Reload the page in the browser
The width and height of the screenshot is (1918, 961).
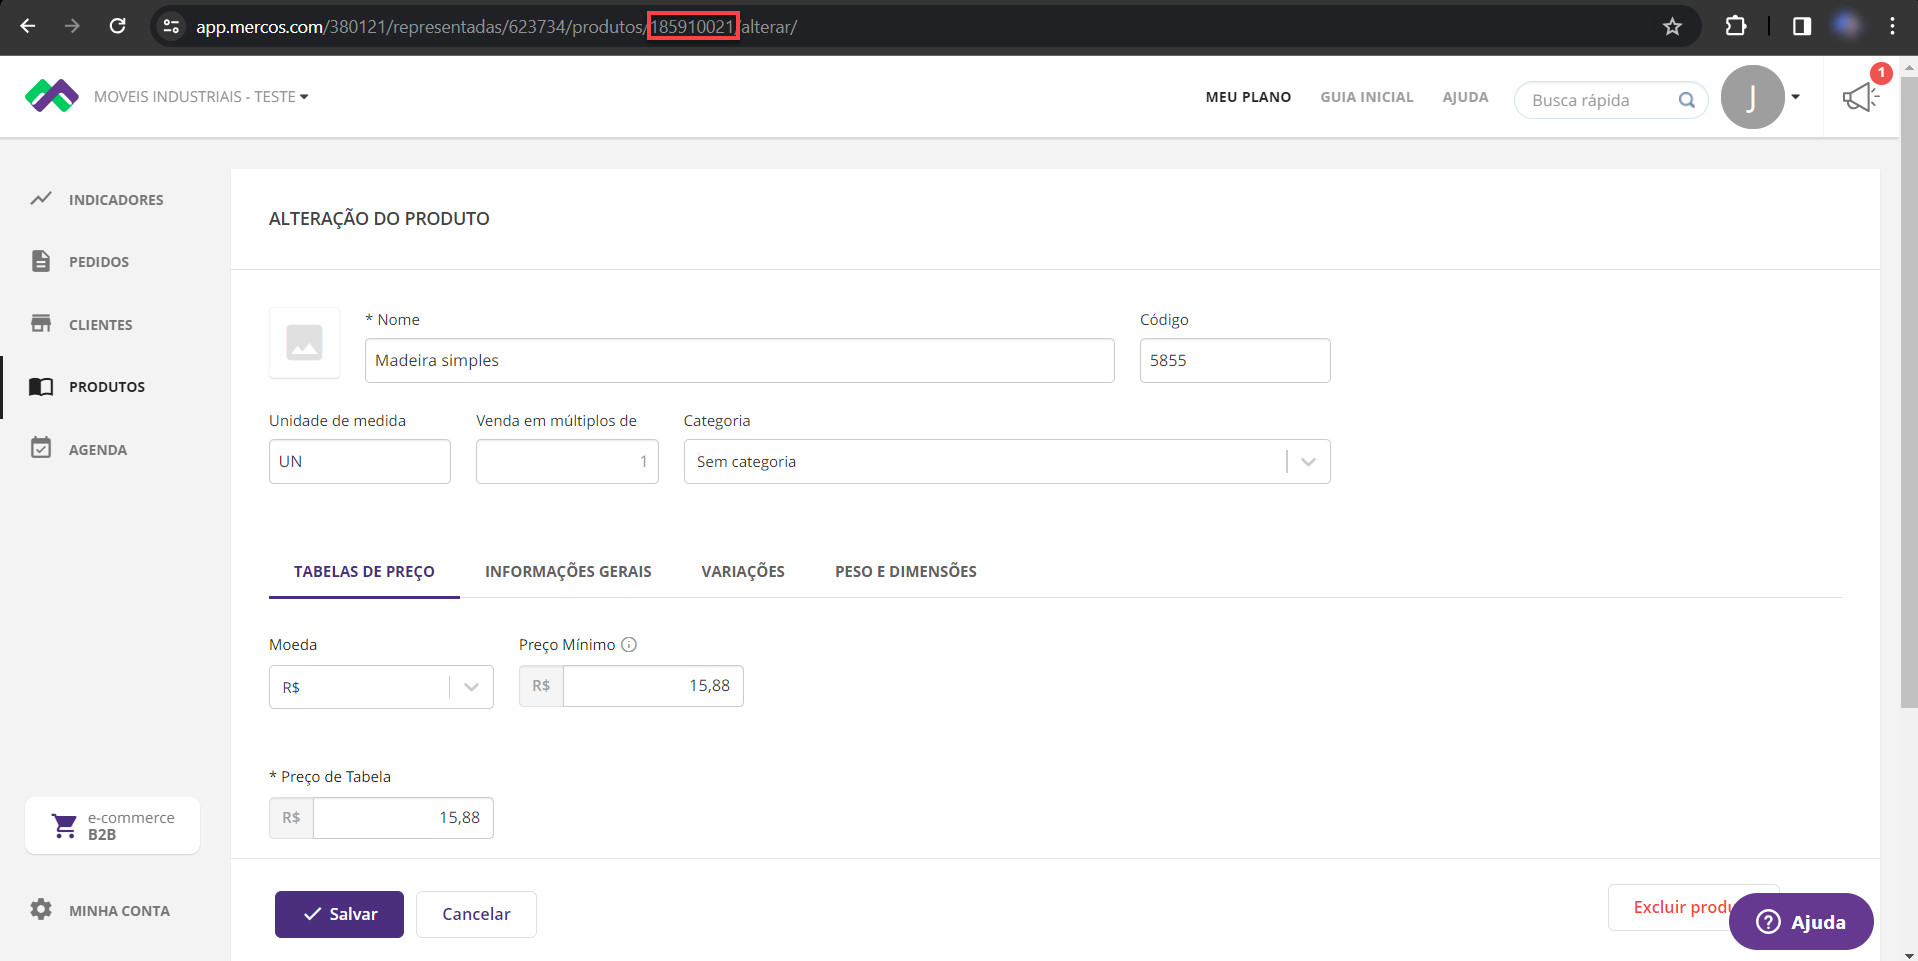(117, 27)
